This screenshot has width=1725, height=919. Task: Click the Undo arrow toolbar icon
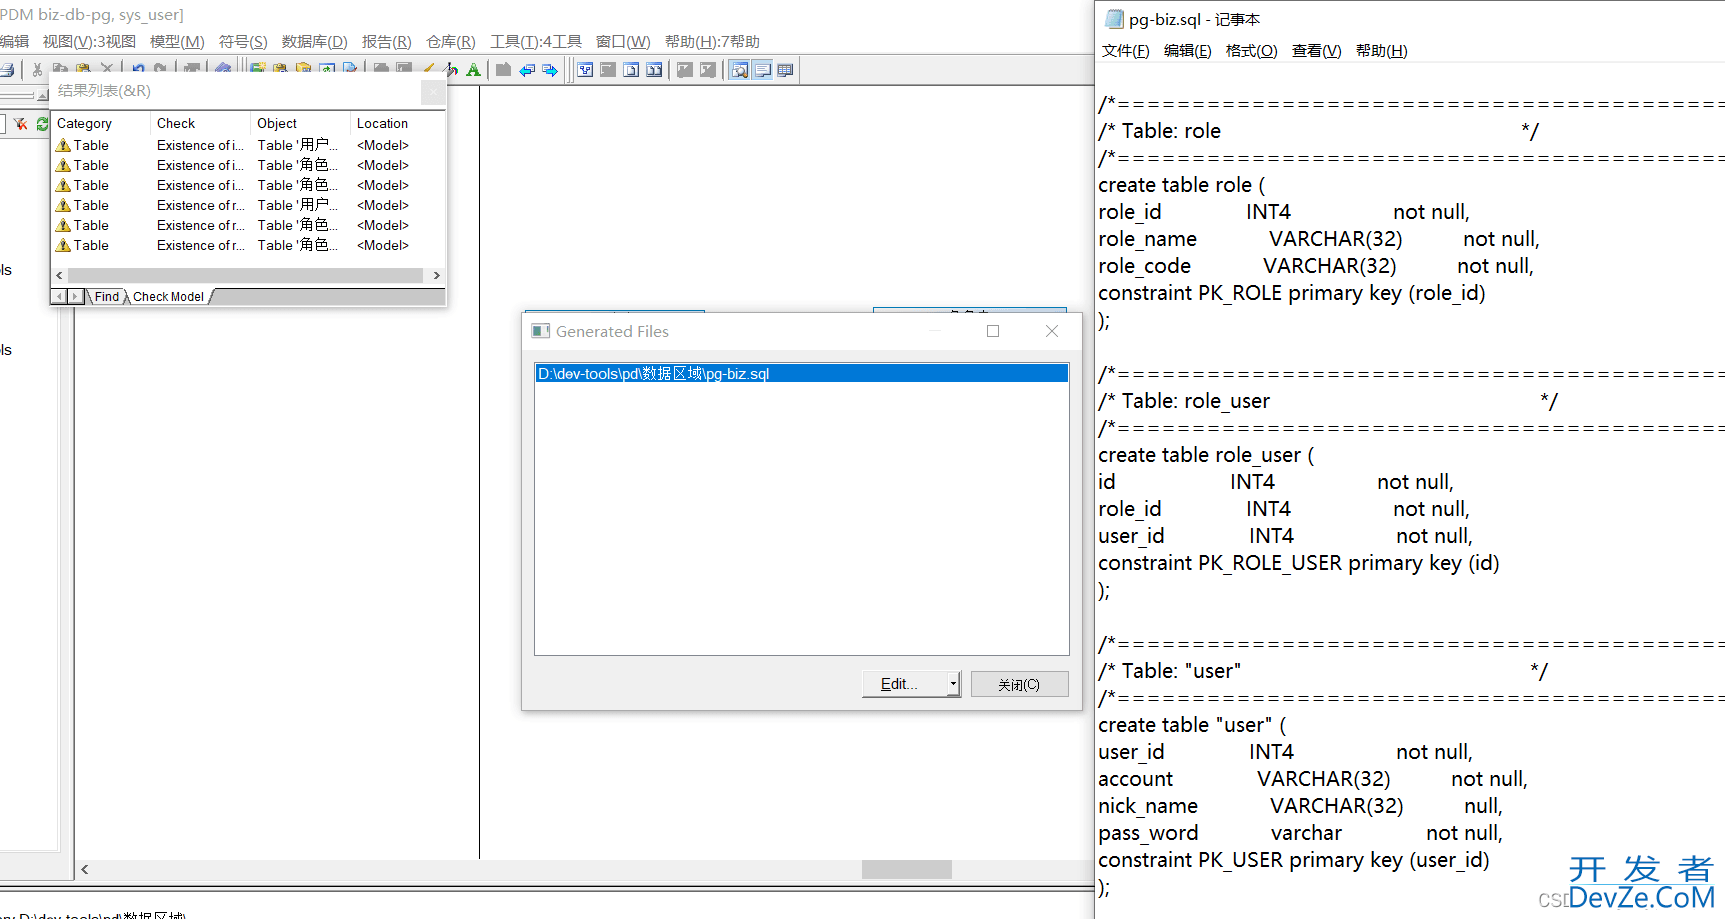[x=138, y=68]
